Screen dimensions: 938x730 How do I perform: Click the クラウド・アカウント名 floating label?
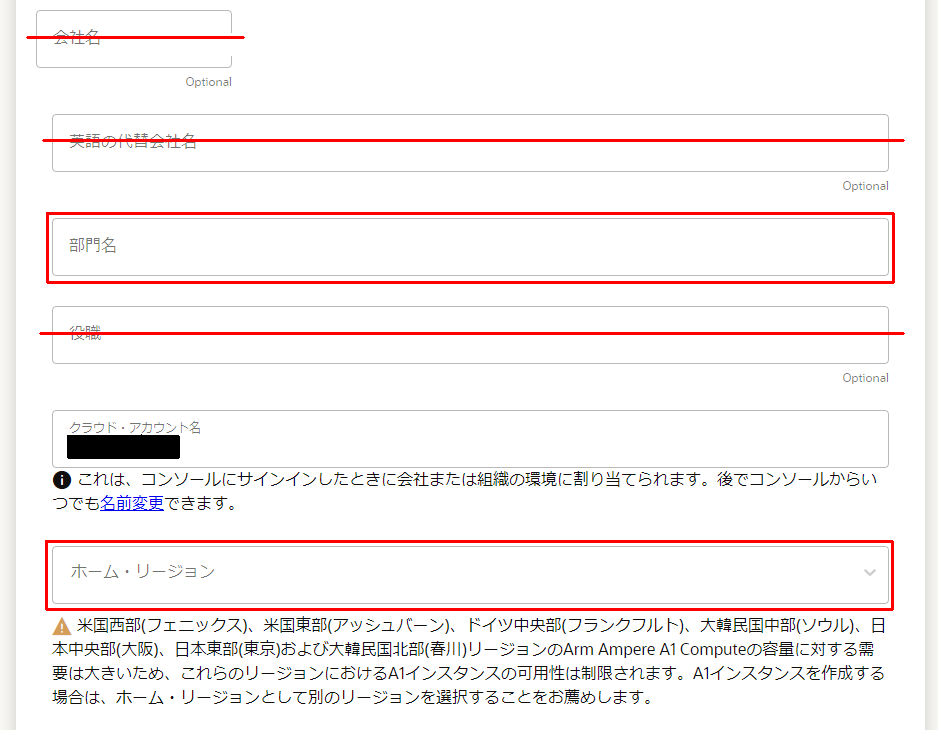click(135, 427)
